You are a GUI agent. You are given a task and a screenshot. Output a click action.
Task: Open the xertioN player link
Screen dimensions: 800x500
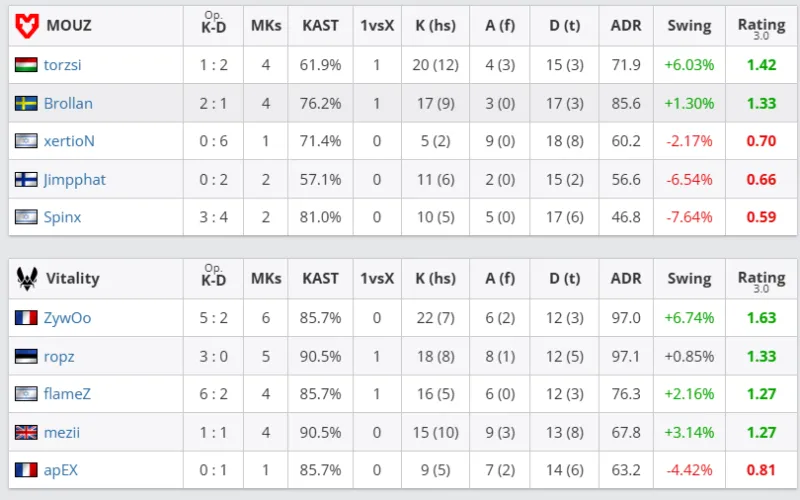pyautogui.click(x=69, y=141)
